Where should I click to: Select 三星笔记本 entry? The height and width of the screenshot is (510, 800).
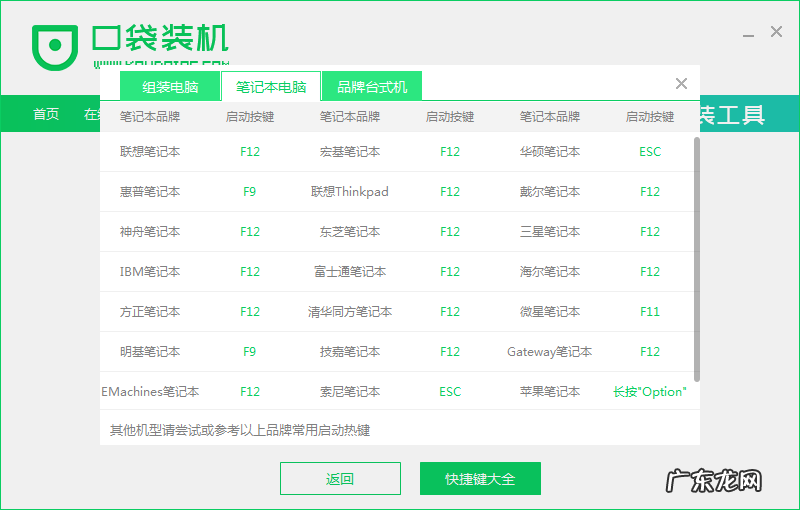550,232
